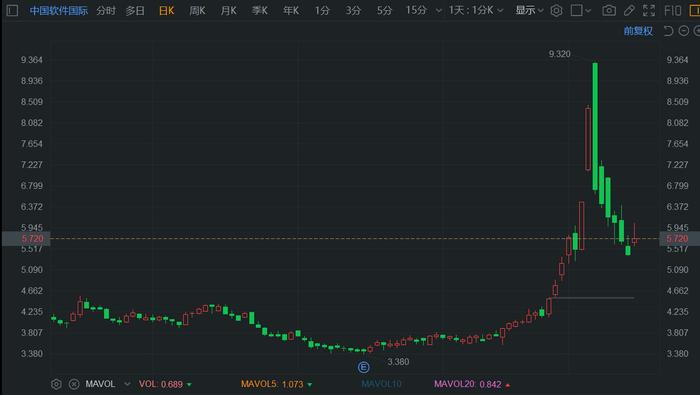Click the VOL 0.689 value
700x395 pixels.
pos(165,384)
